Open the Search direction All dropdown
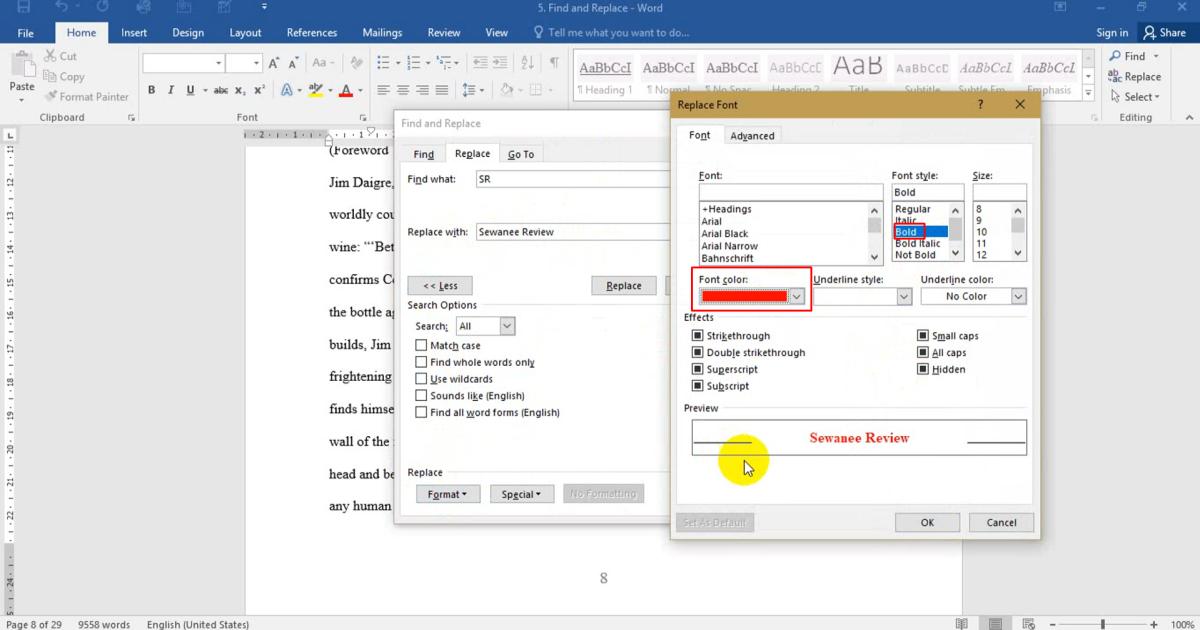 506,326
